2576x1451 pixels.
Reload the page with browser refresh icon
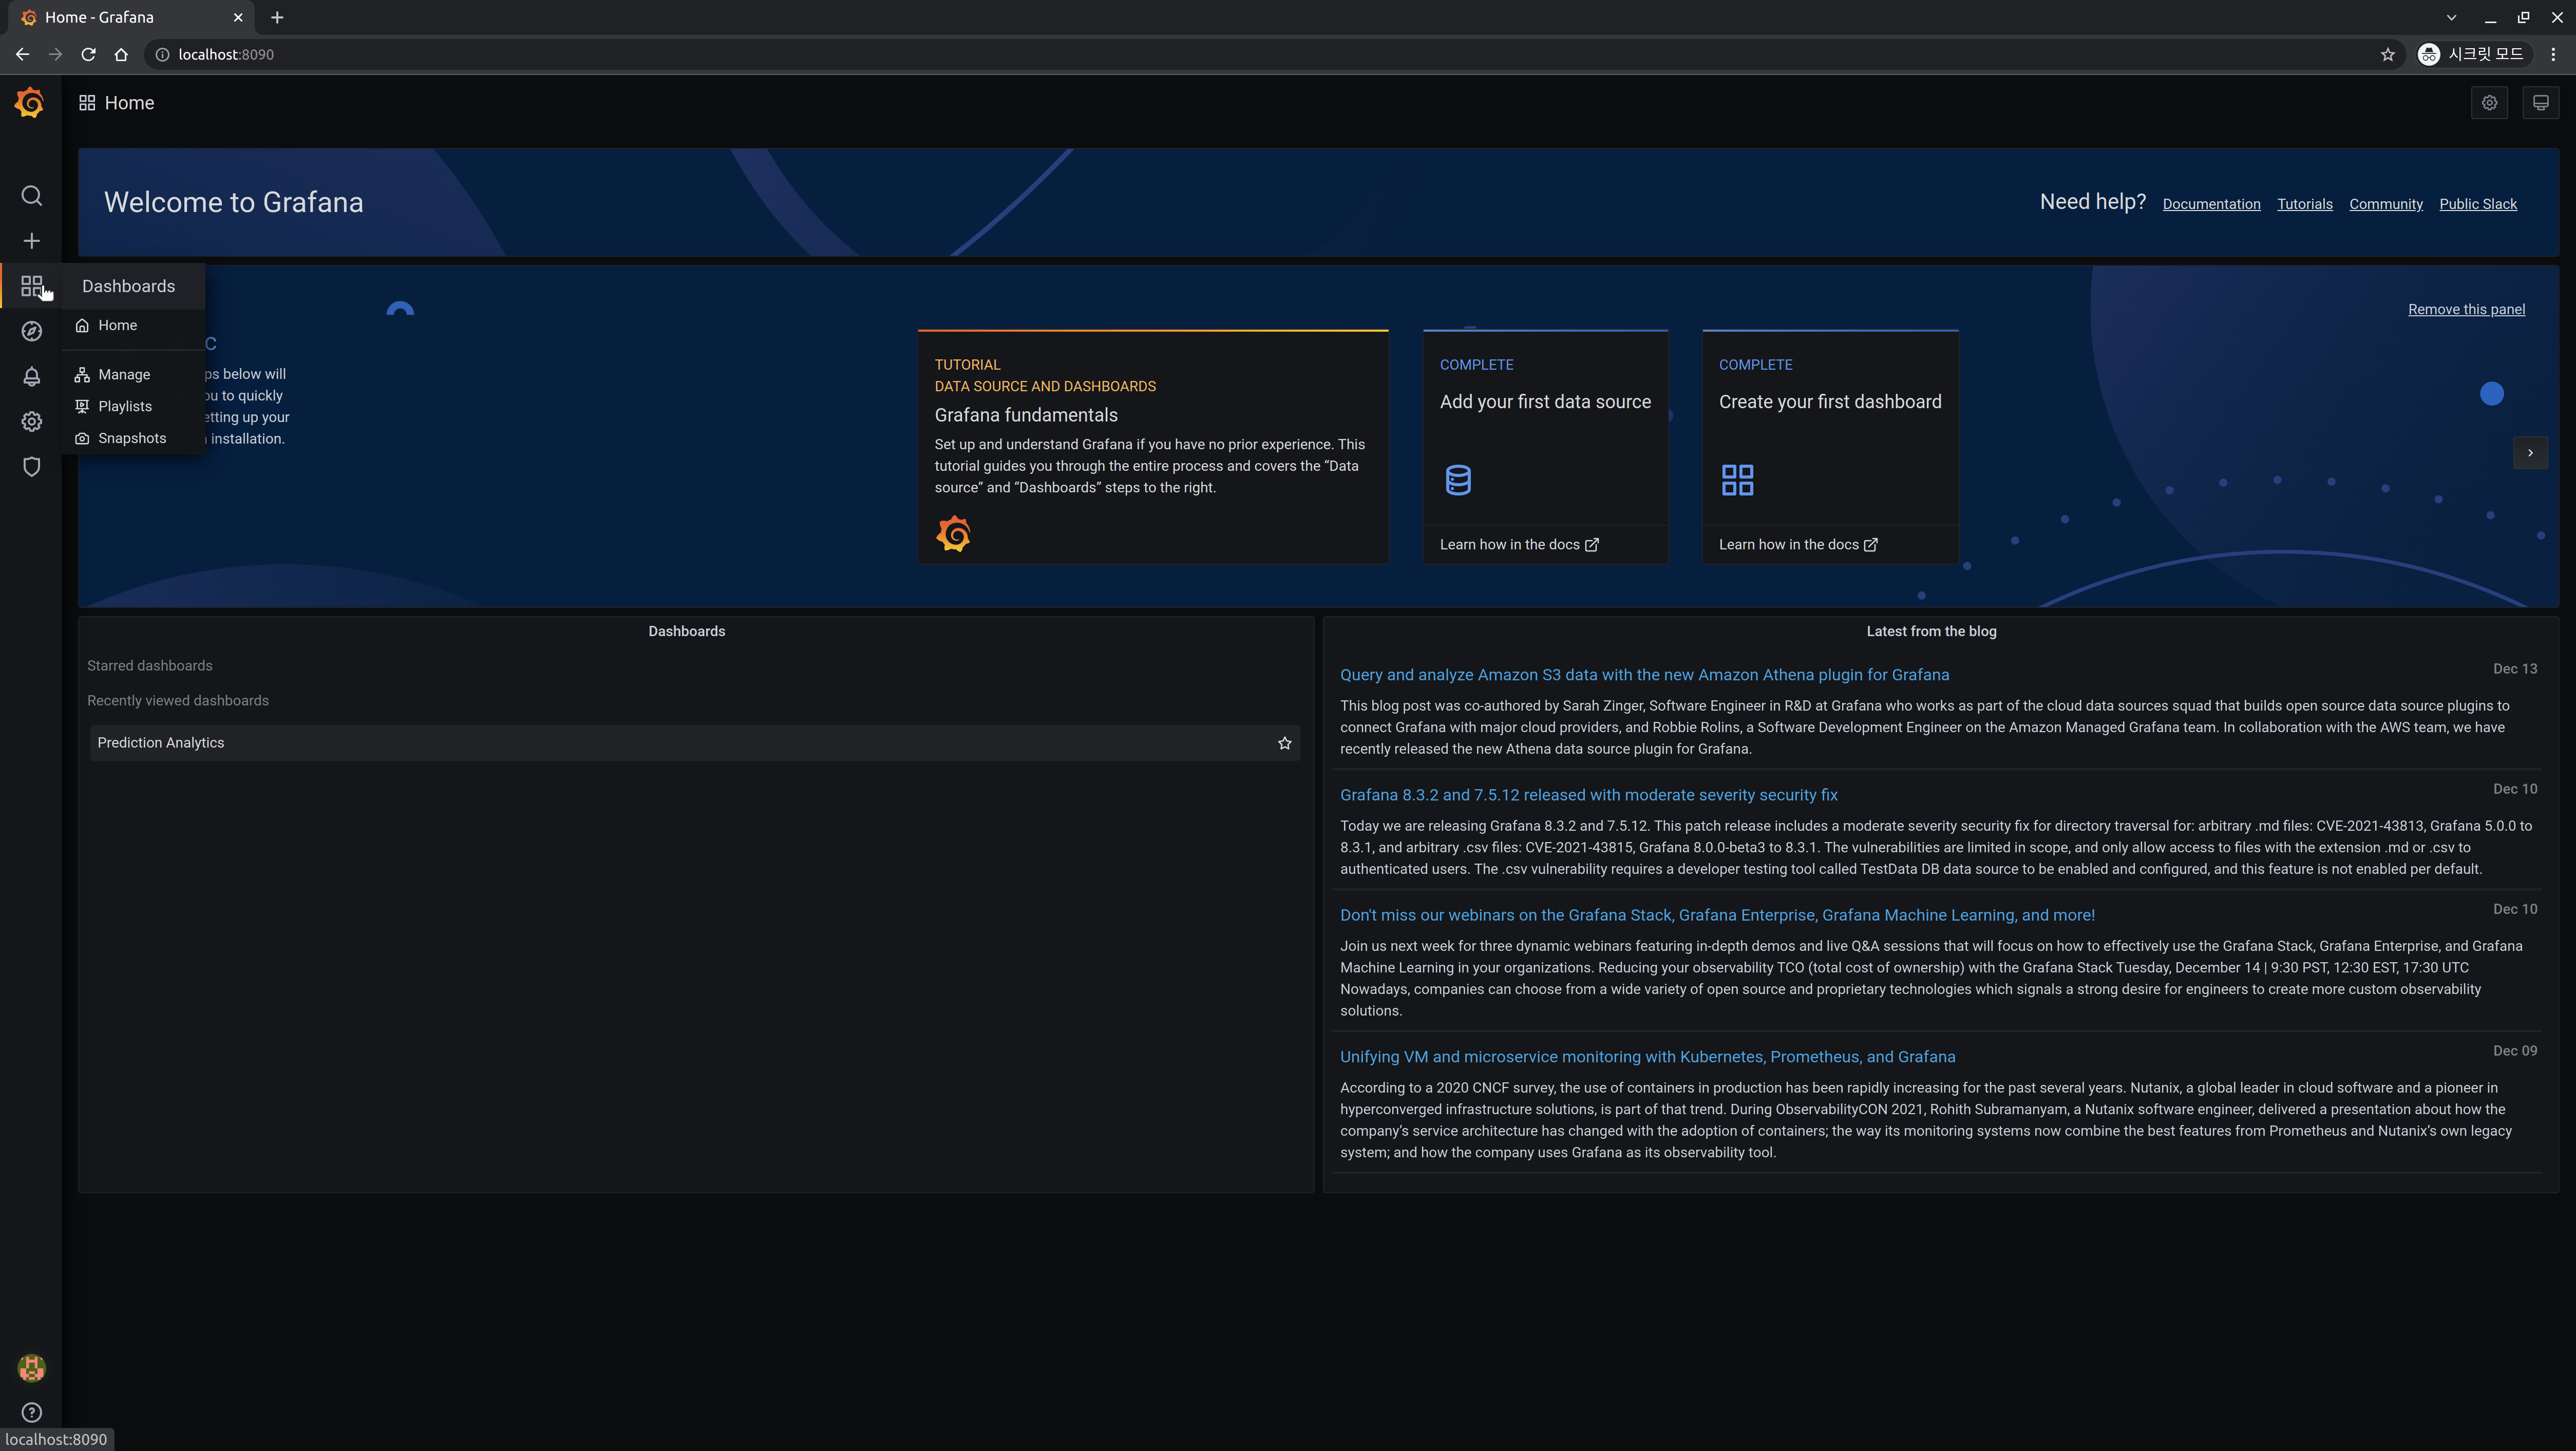pyautogui.click(x=88, y=54)
